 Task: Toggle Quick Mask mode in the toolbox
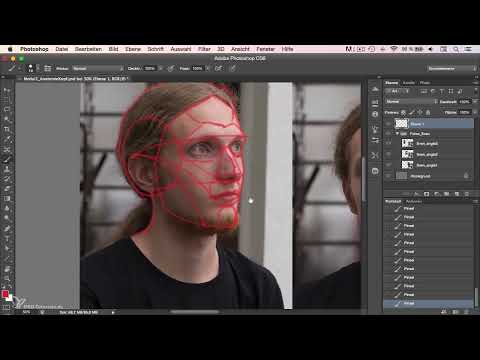point(6,308)
